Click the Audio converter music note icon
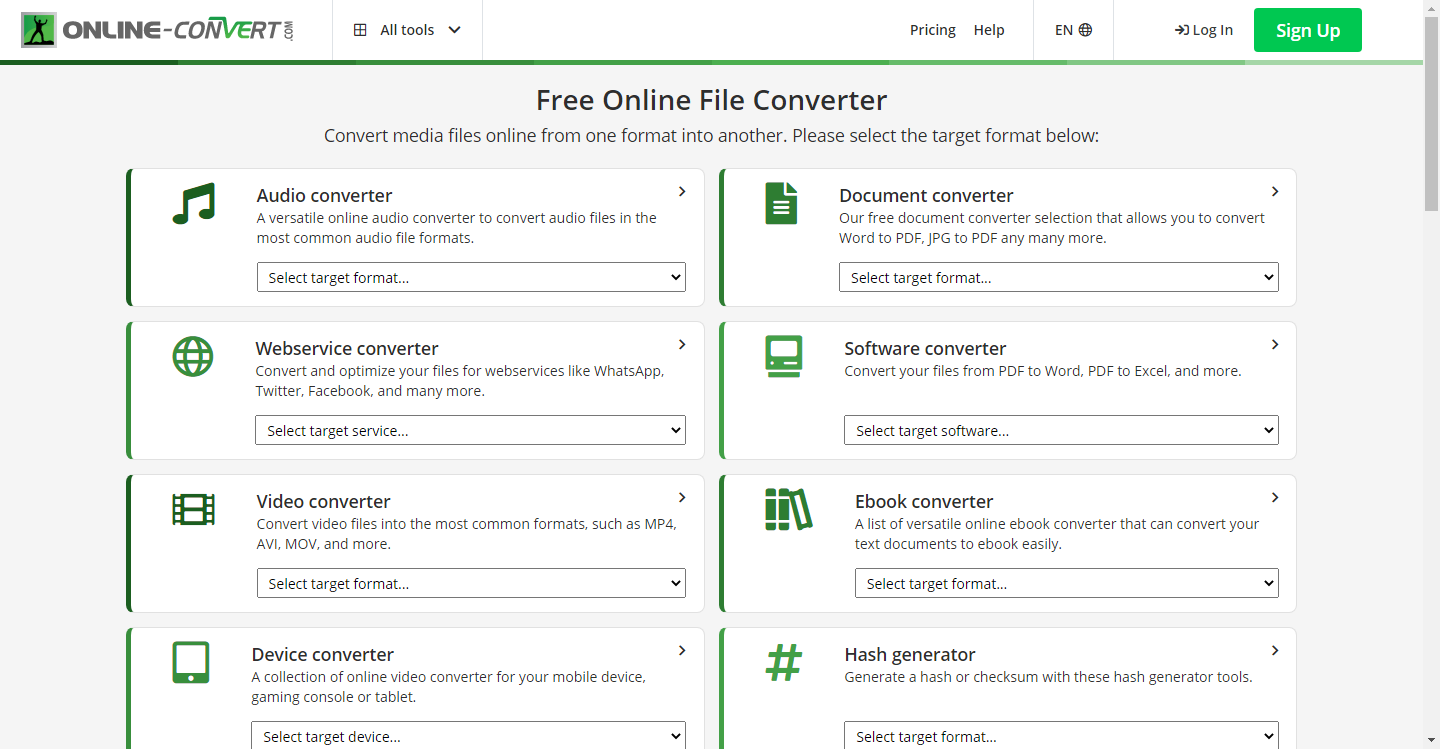Image resolution: width=1440 pixels, height=749 pixels. 193,203
